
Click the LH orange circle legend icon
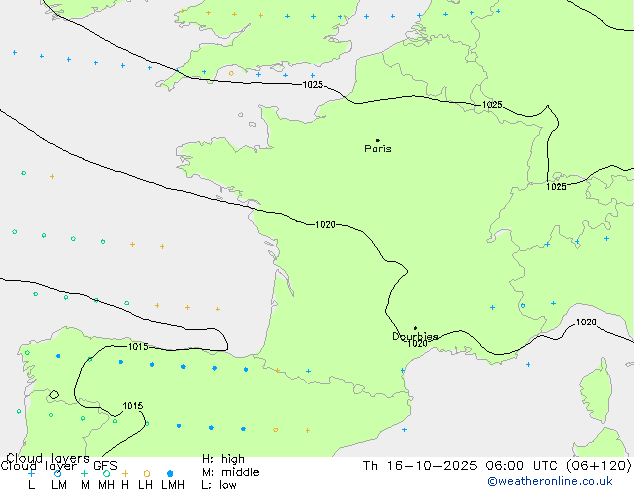(x=147, y=473)
